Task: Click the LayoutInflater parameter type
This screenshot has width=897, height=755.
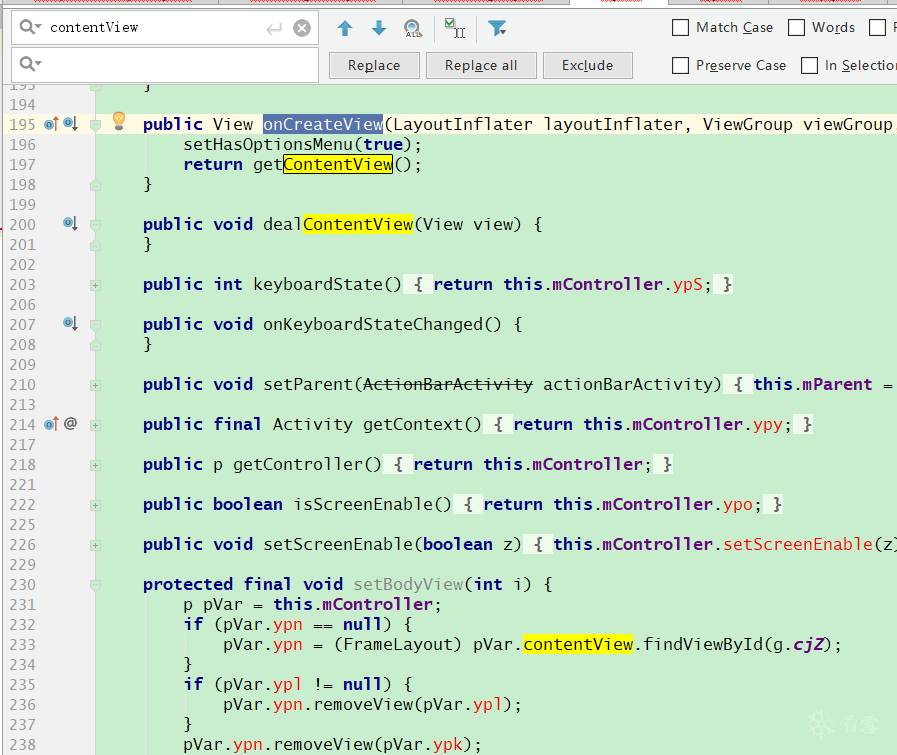Action: pos(462,124)
